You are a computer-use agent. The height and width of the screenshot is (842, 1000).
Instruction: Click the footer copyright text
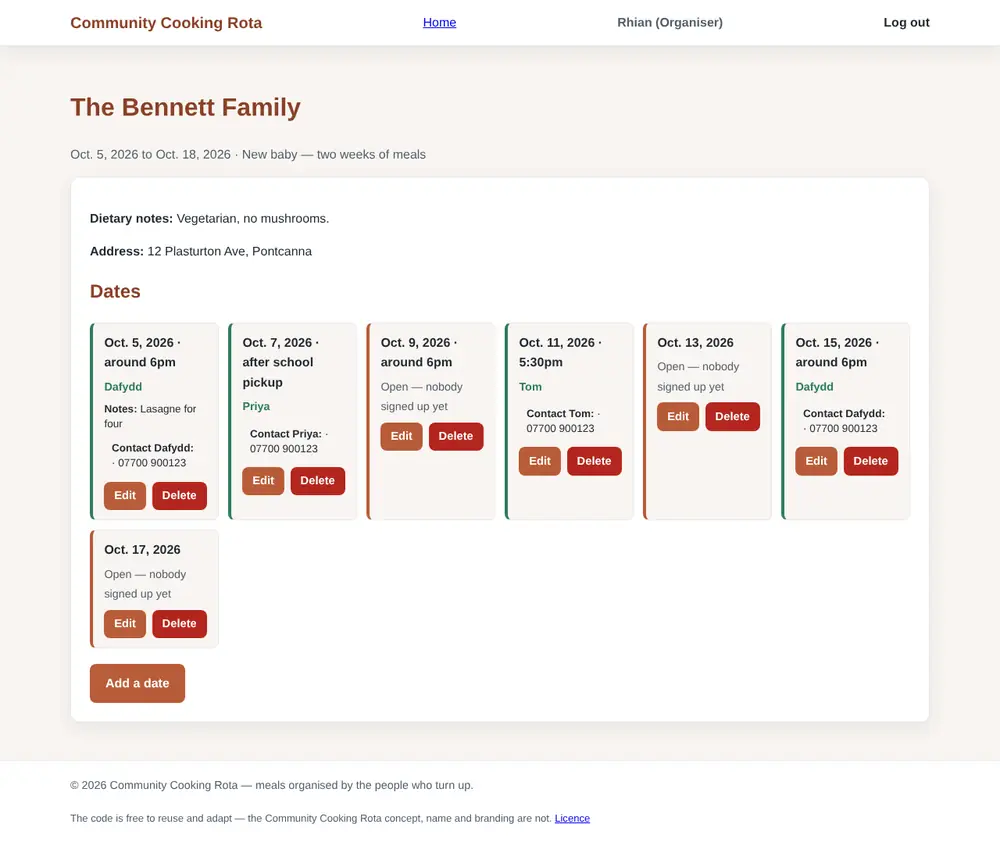point(272,785)
